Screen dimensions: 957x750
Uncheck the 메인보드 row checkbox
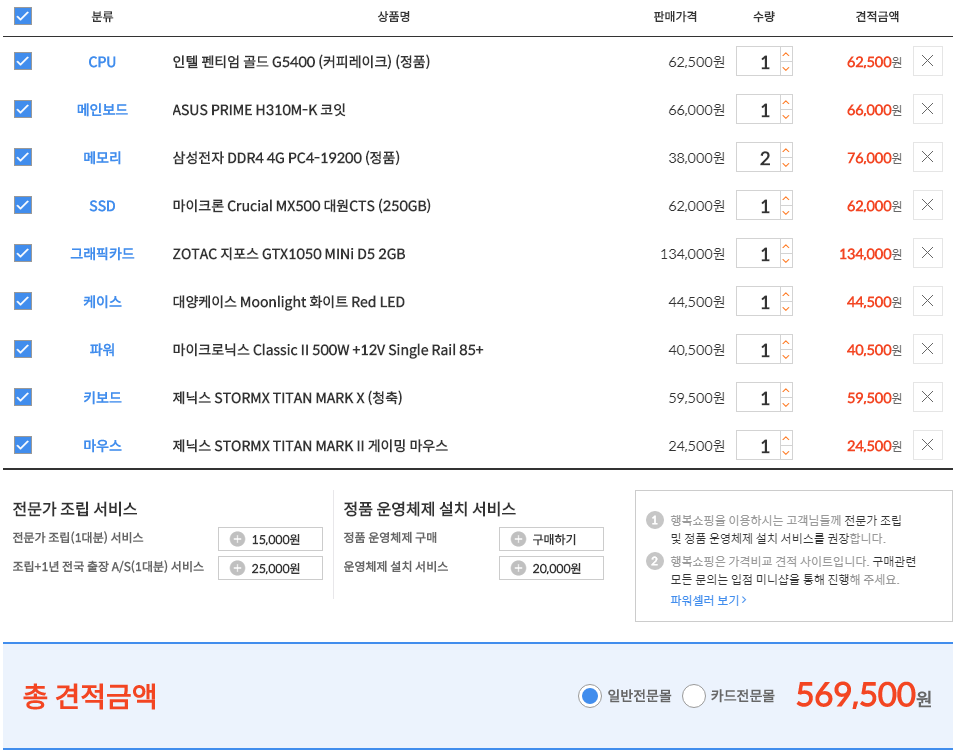point(23,109)
